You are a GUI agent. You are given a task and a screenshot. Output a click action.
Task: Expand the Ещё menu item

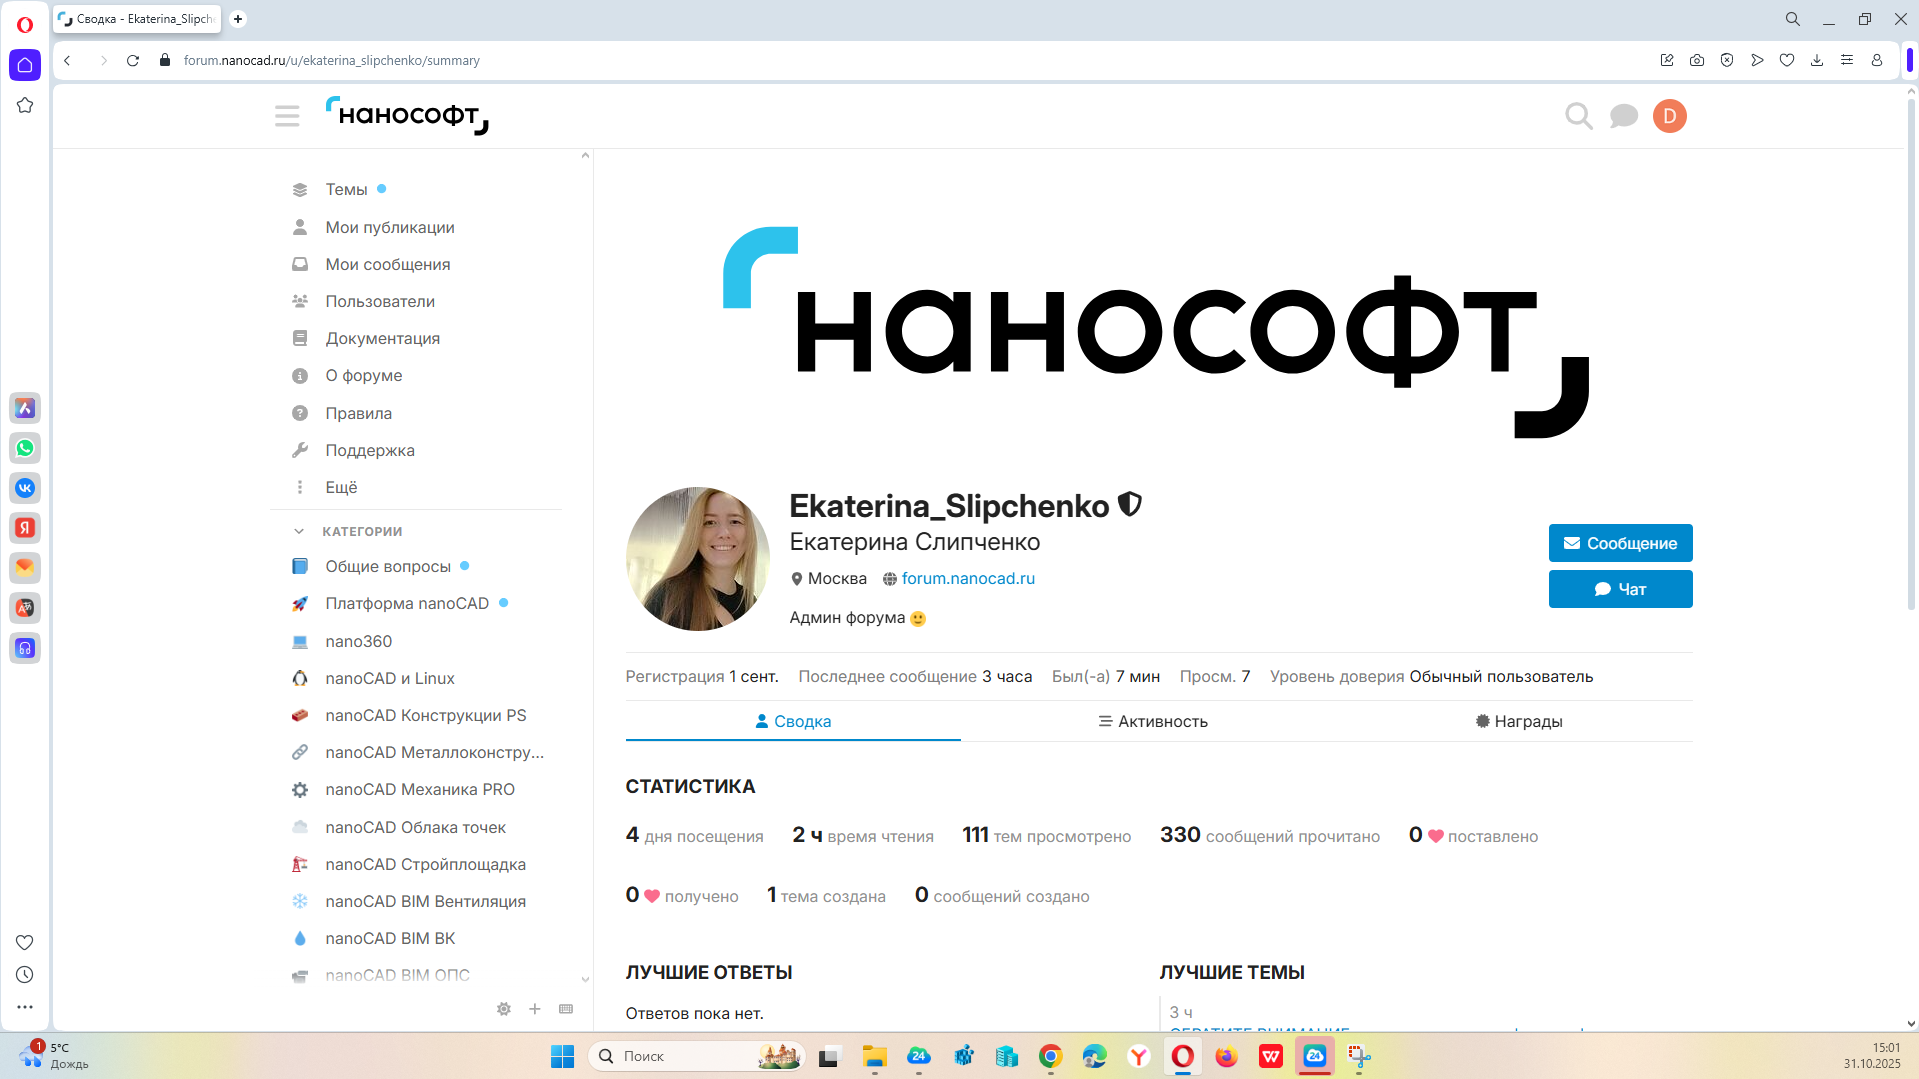tap(341, 487)
